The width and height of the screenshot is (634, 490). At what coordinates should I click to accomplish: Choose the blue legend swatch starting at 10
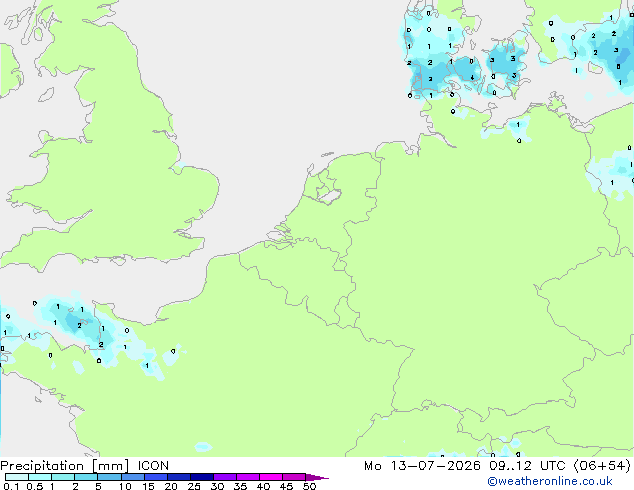pos(132,477)
